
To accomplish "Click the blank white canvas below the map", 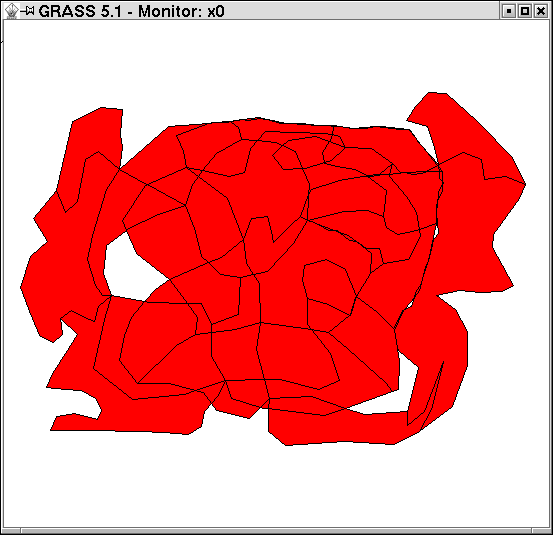I will click(x=275, y=487).
